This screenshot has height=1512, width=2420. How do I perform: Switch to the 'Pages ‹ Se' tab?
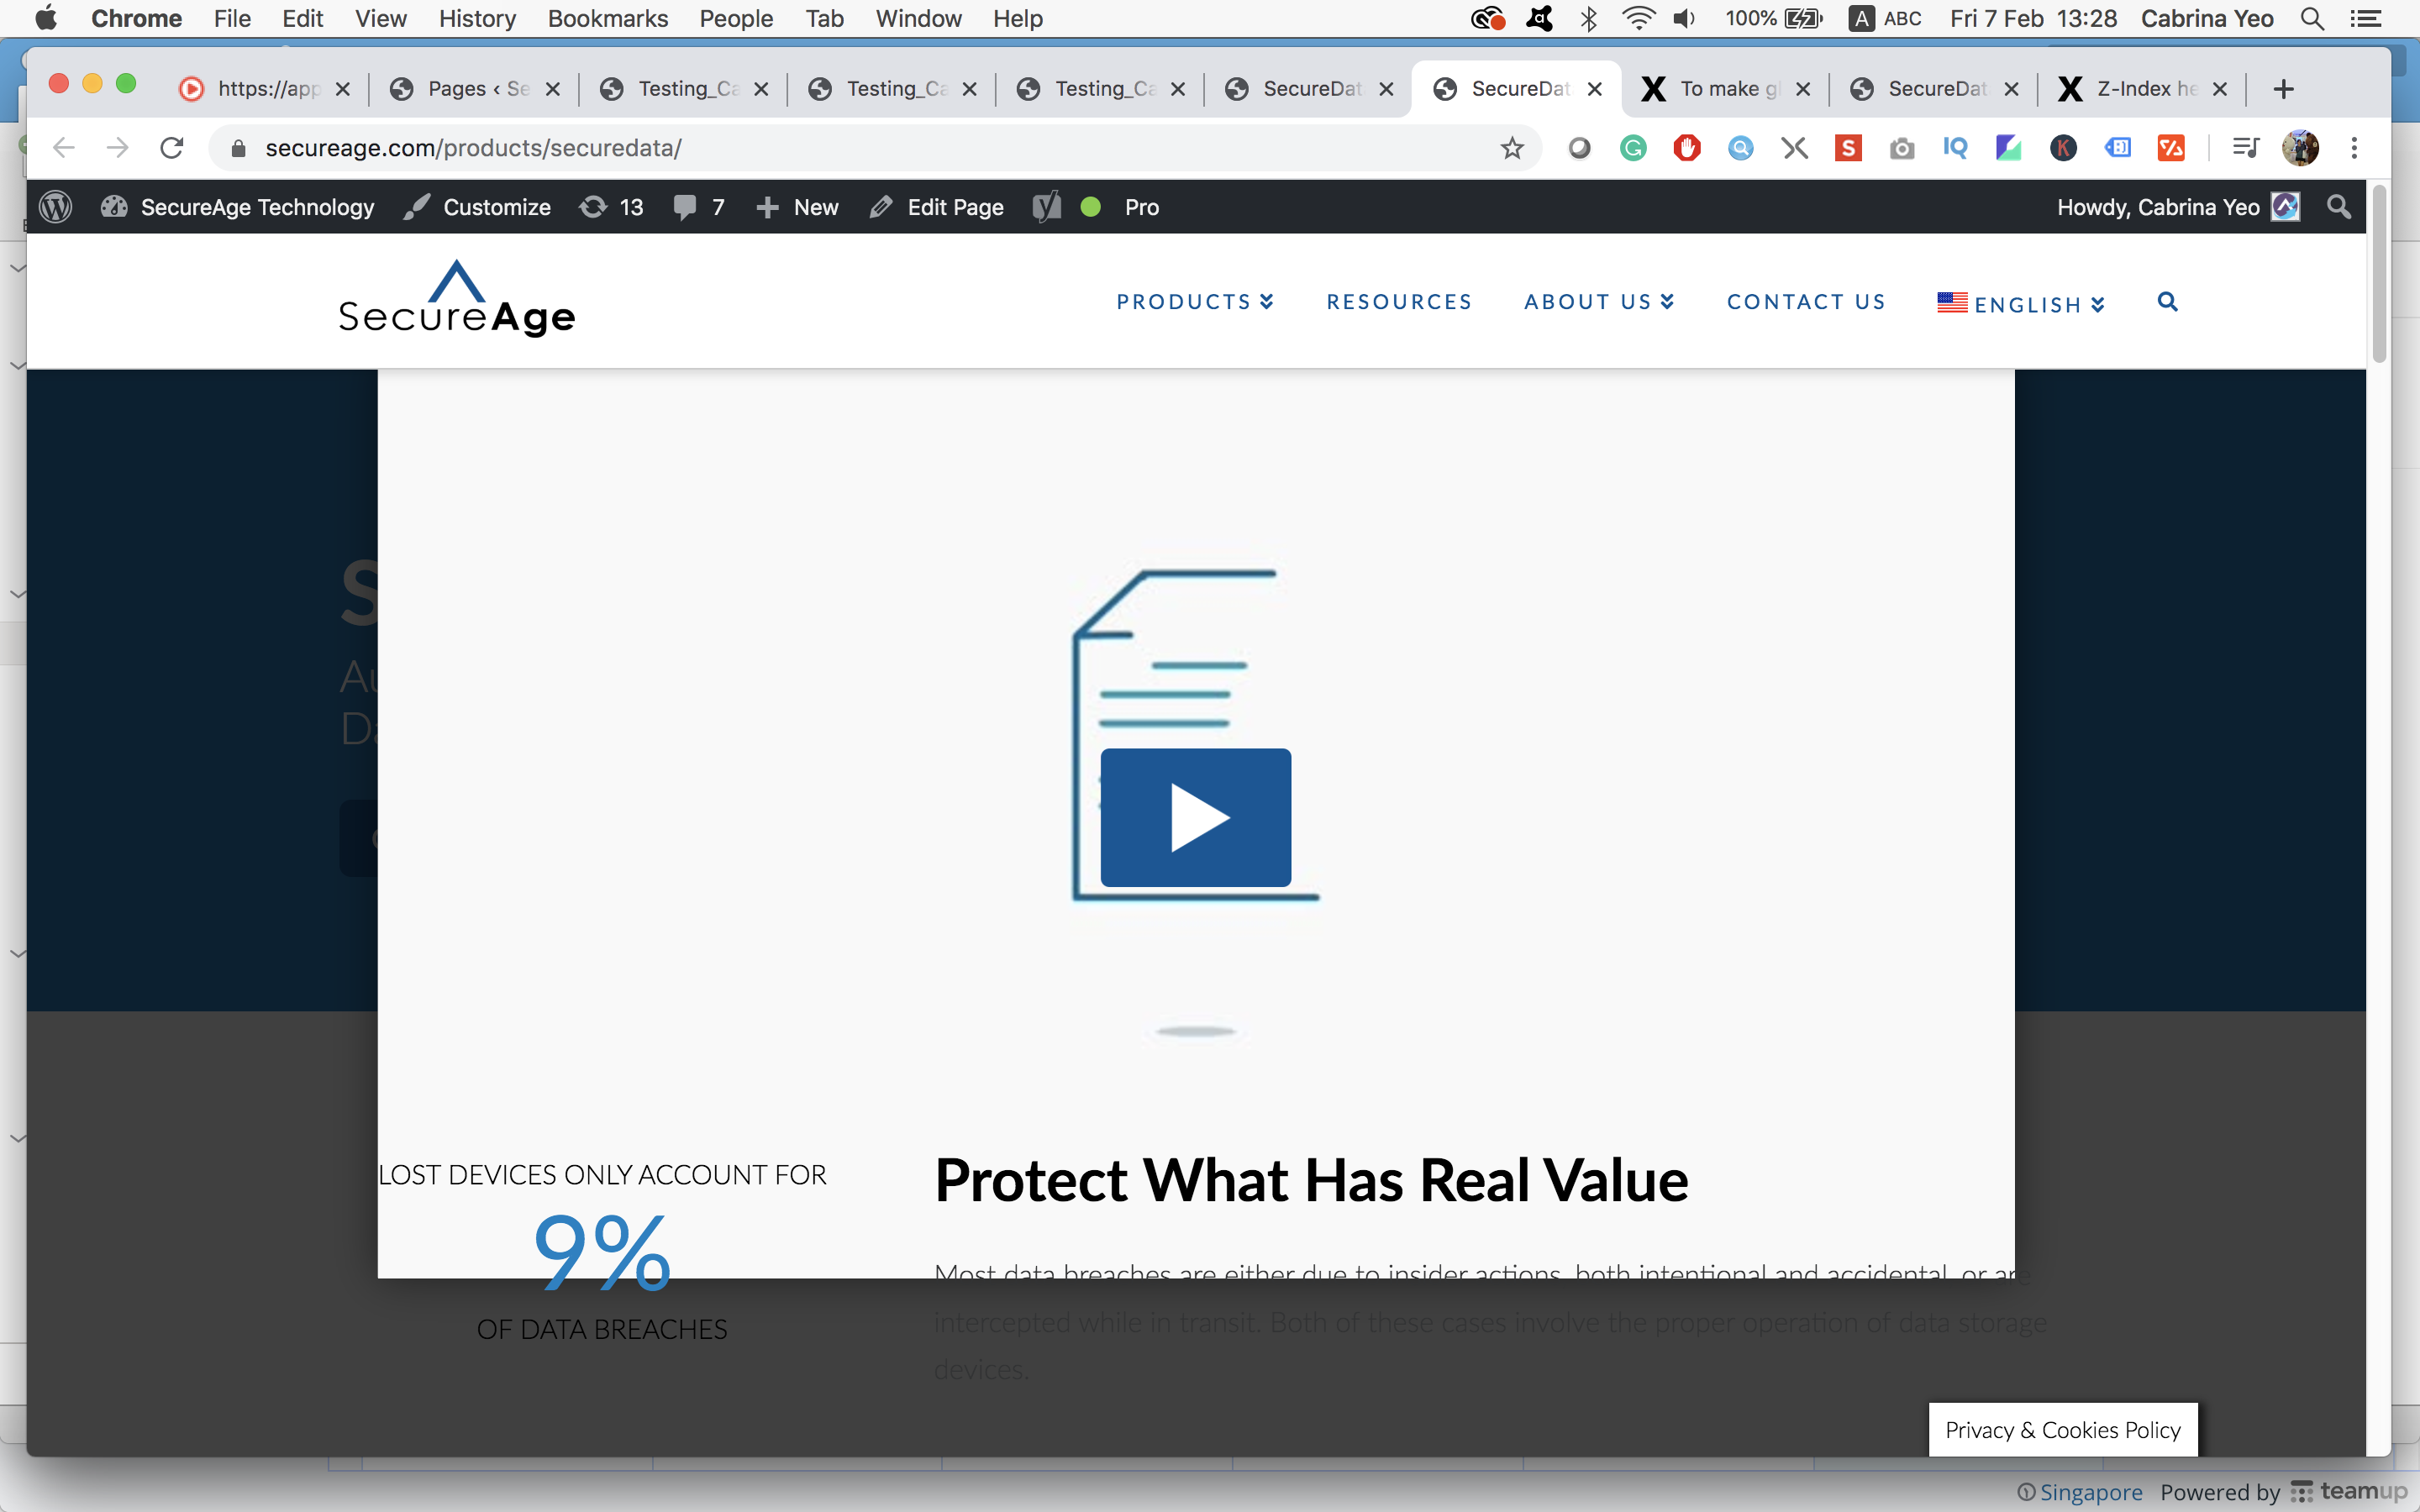[x=473, y=89]
